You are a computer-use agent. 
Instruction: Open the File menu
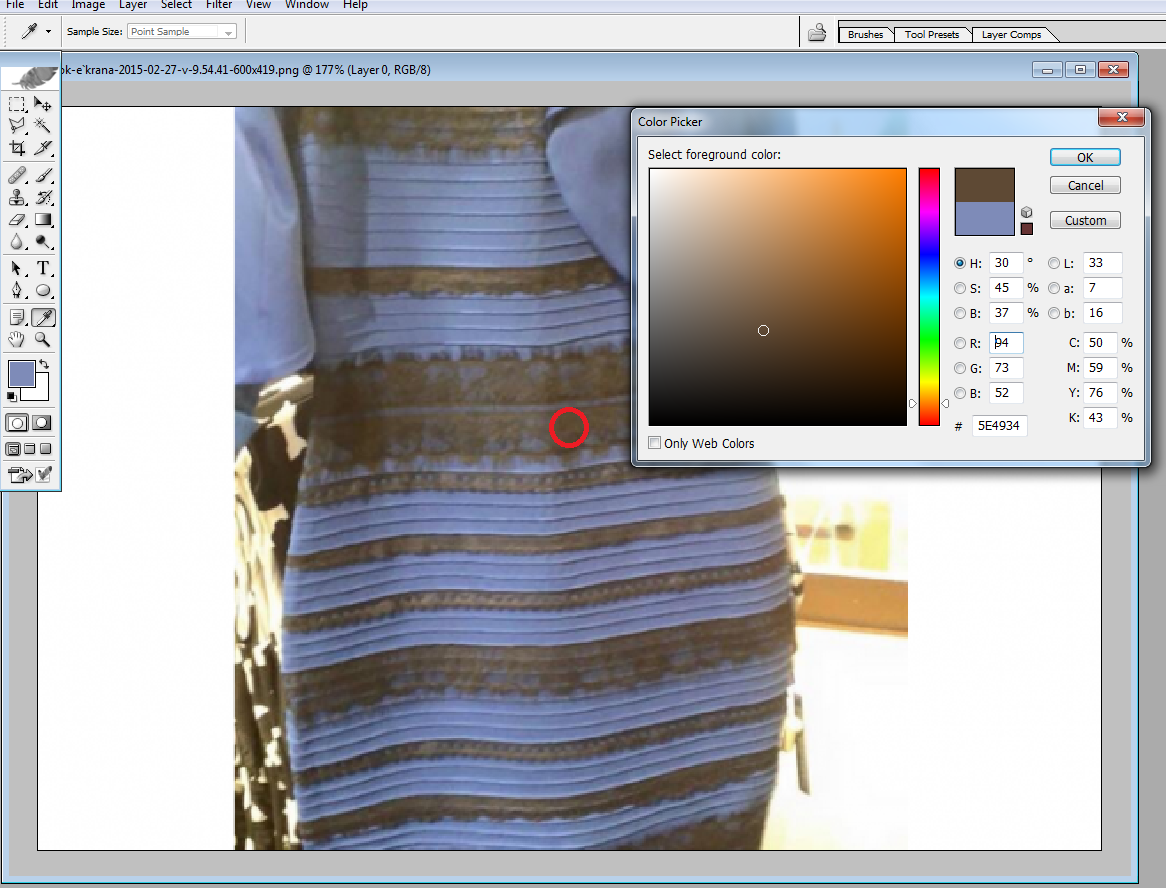[15, 4]
